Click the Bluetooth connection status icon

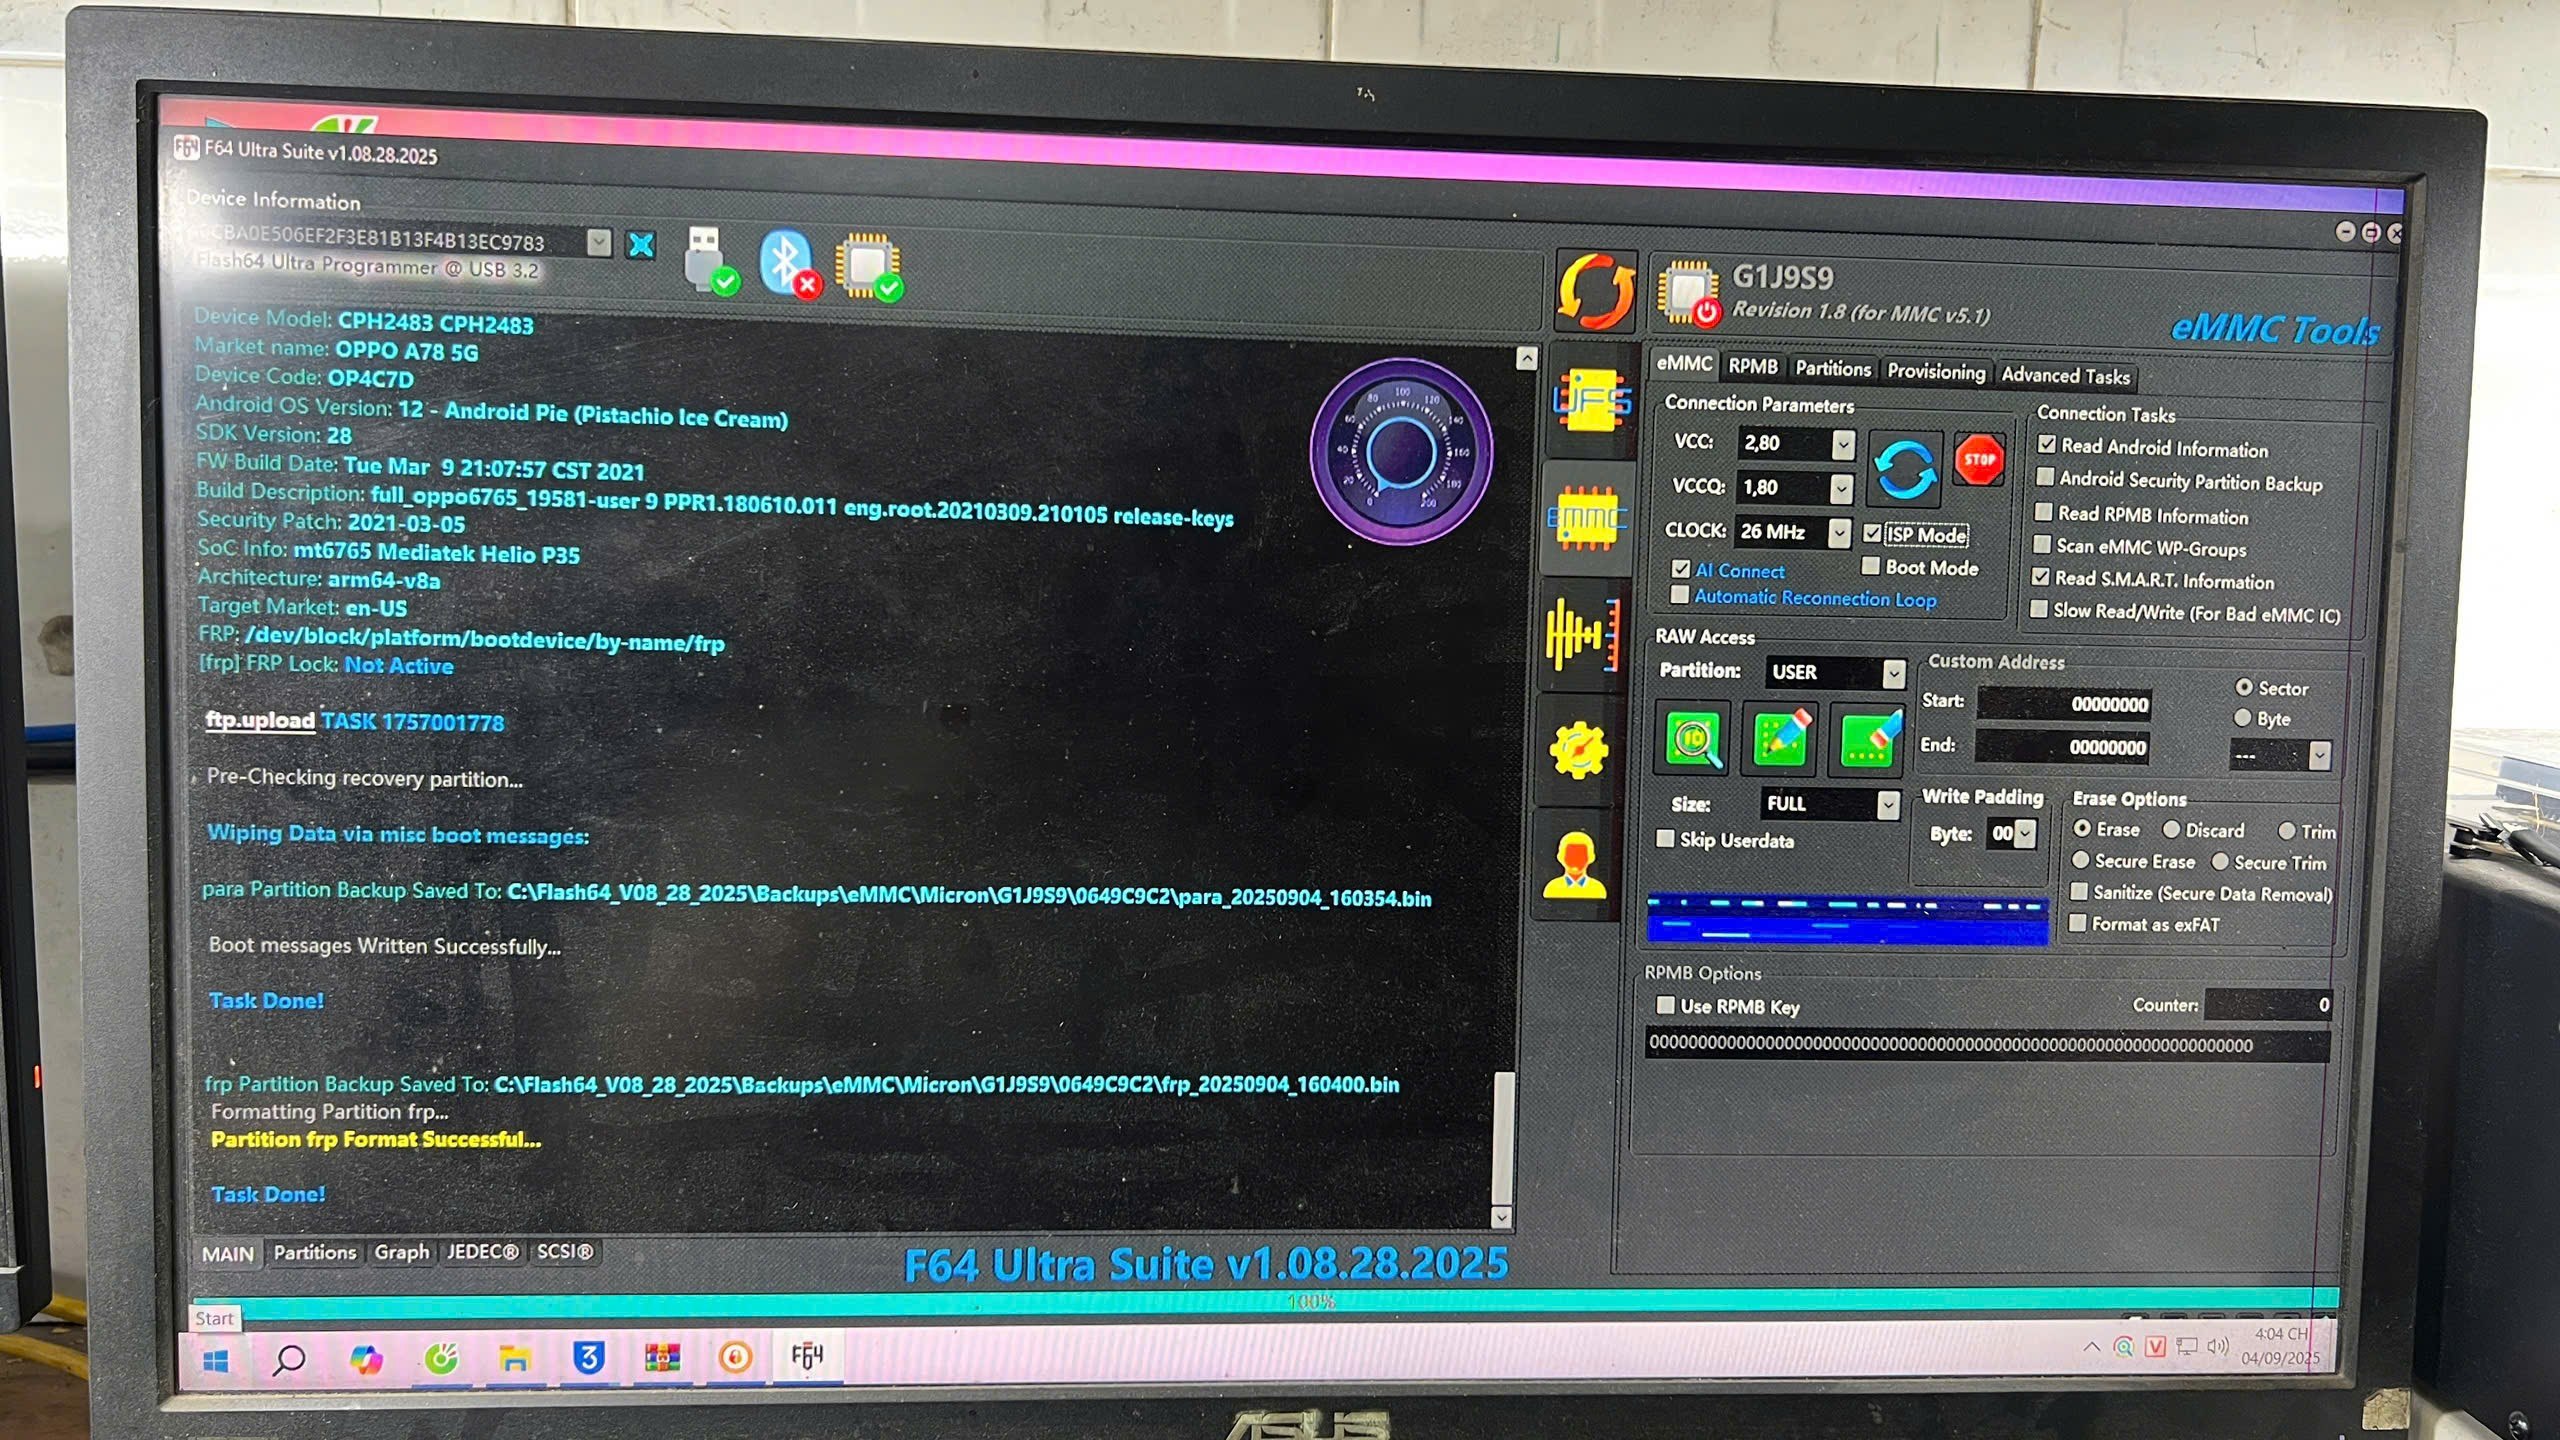click(787, 263)
